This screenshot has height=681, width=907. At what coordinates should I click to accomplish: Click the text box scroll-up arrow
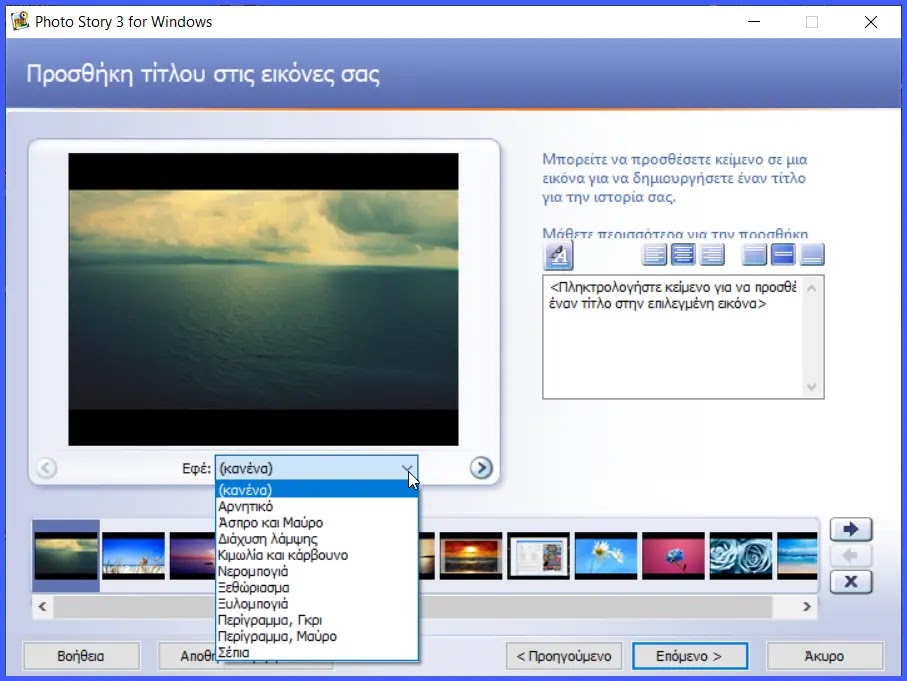point(812,288)
